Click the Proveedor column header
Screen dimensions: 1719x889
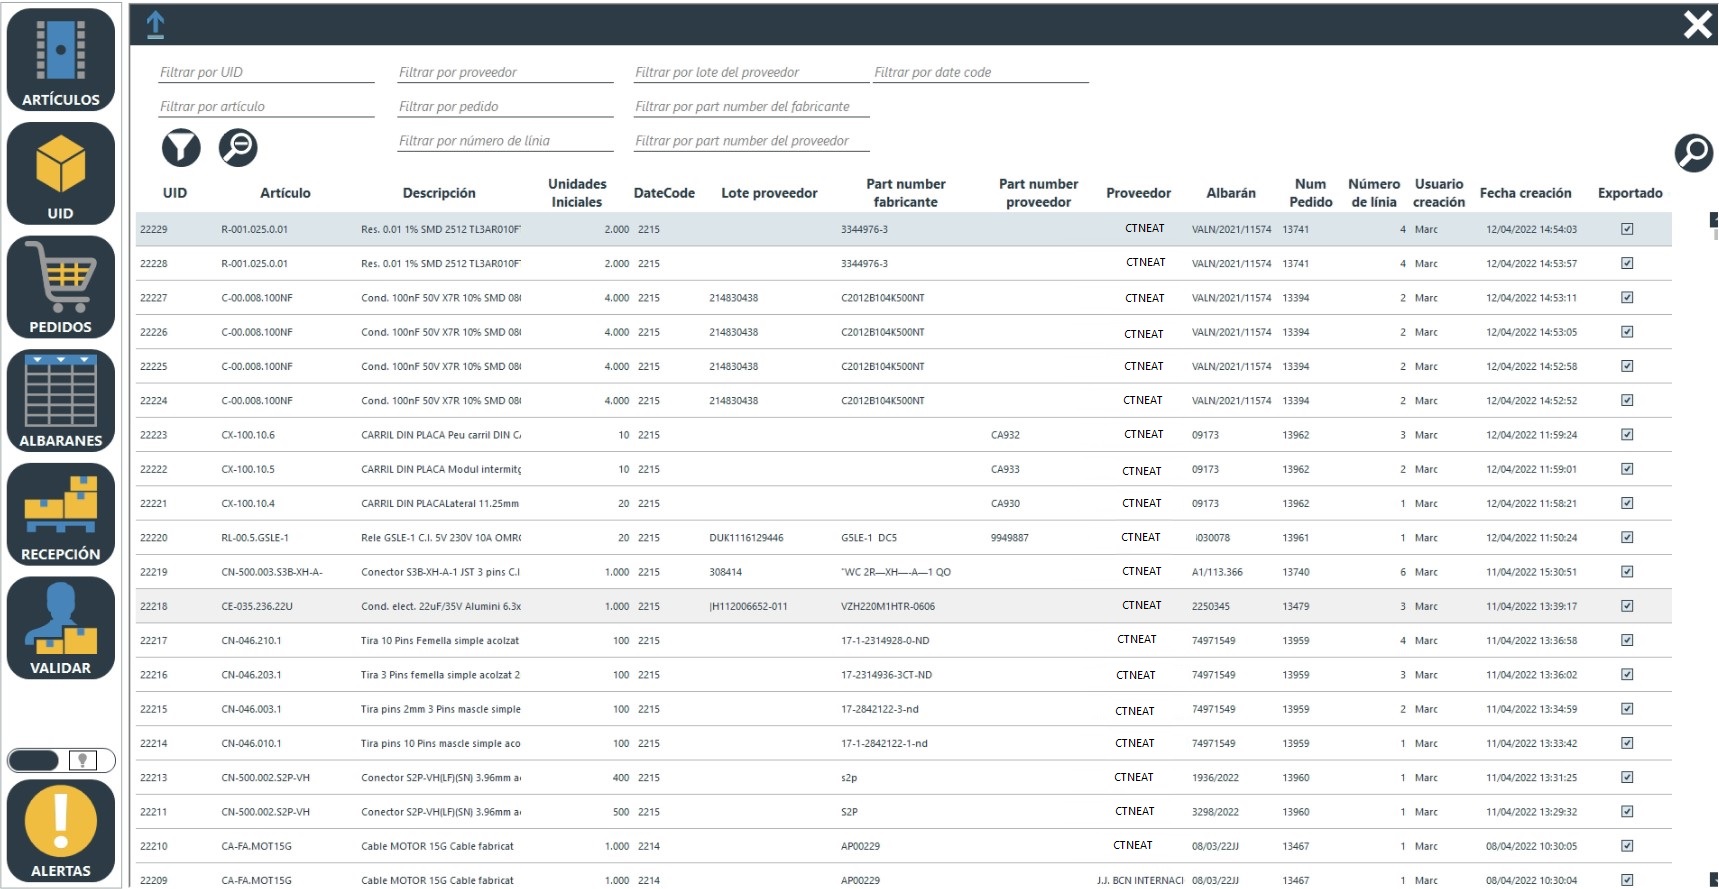coord(1138,193)
